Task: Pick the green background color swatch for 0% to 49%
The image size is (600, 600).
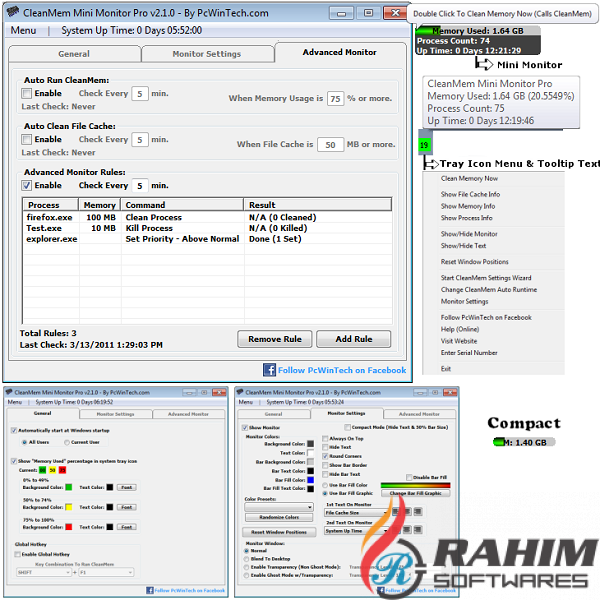Action: coord(69,487)
